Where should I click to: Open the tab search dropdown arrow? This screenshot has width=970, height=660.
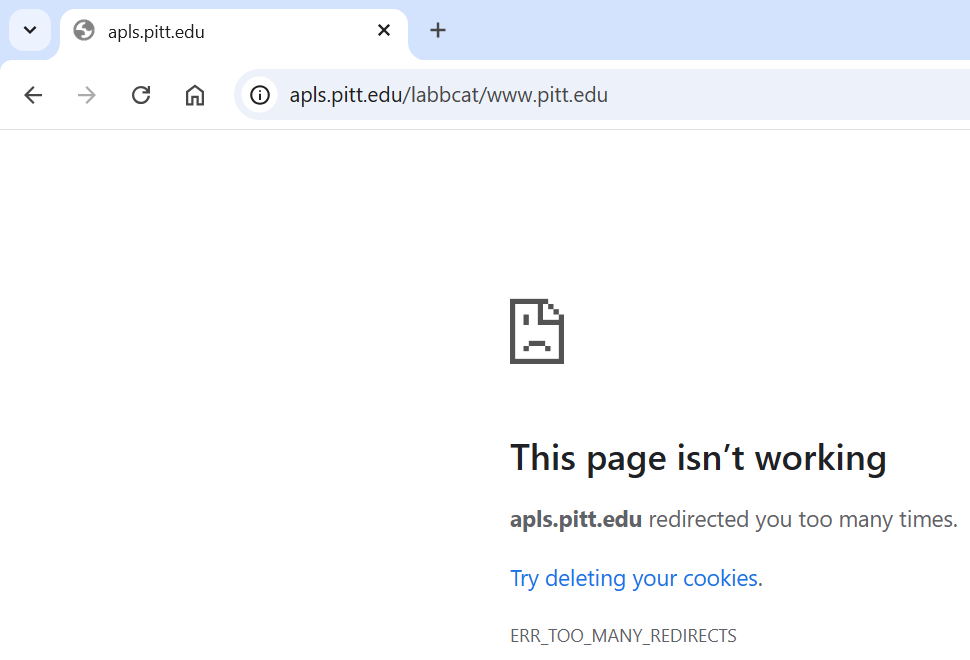30,30
